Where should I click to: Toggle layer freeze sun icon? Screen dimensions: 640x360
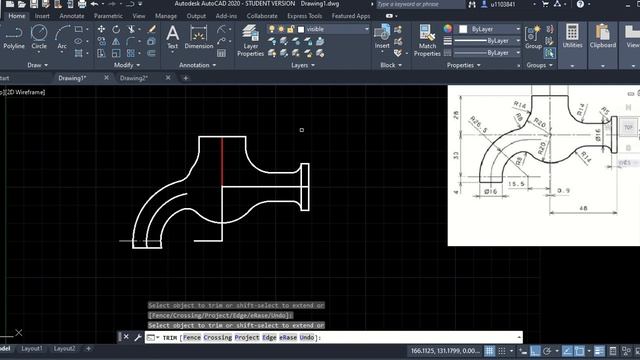tap(281, 29)
